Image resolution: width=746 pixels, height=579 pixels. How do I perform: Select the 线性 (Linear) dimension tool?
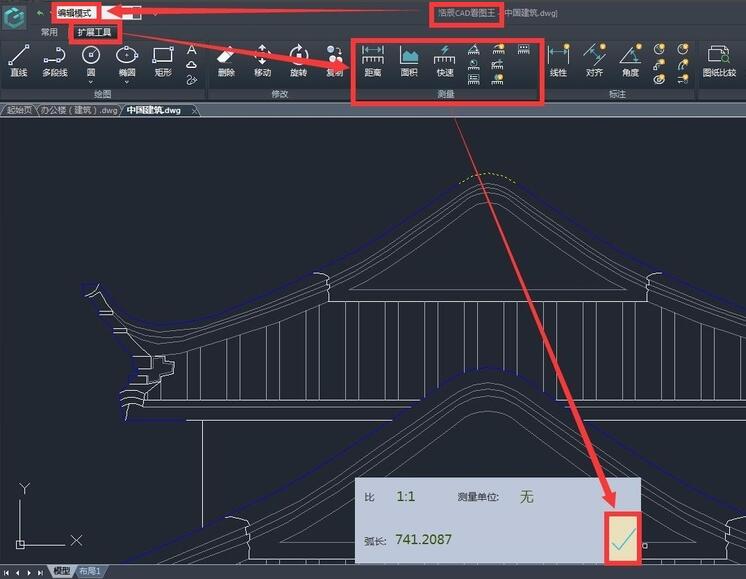coord(558,60)
